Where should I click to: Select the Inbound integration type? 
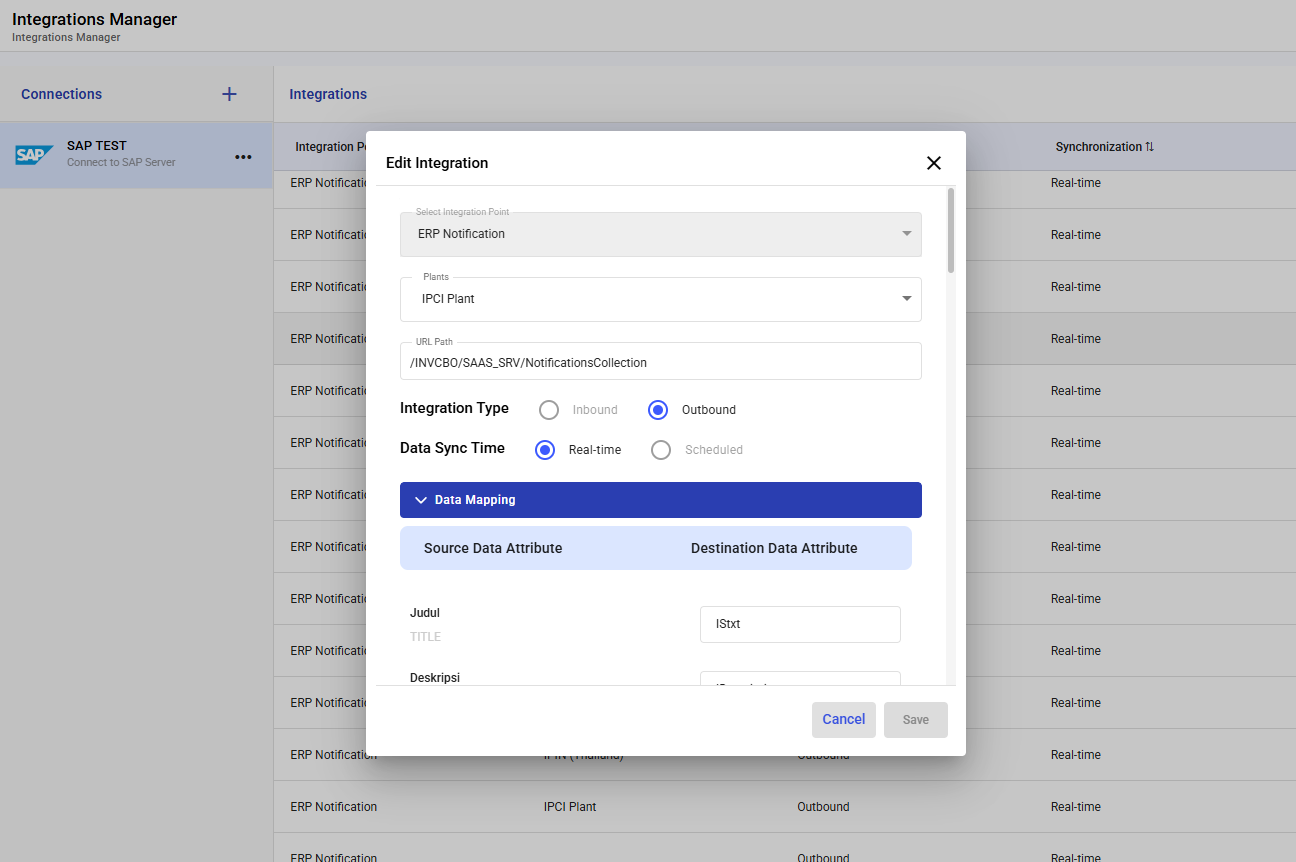coord(549,410)
